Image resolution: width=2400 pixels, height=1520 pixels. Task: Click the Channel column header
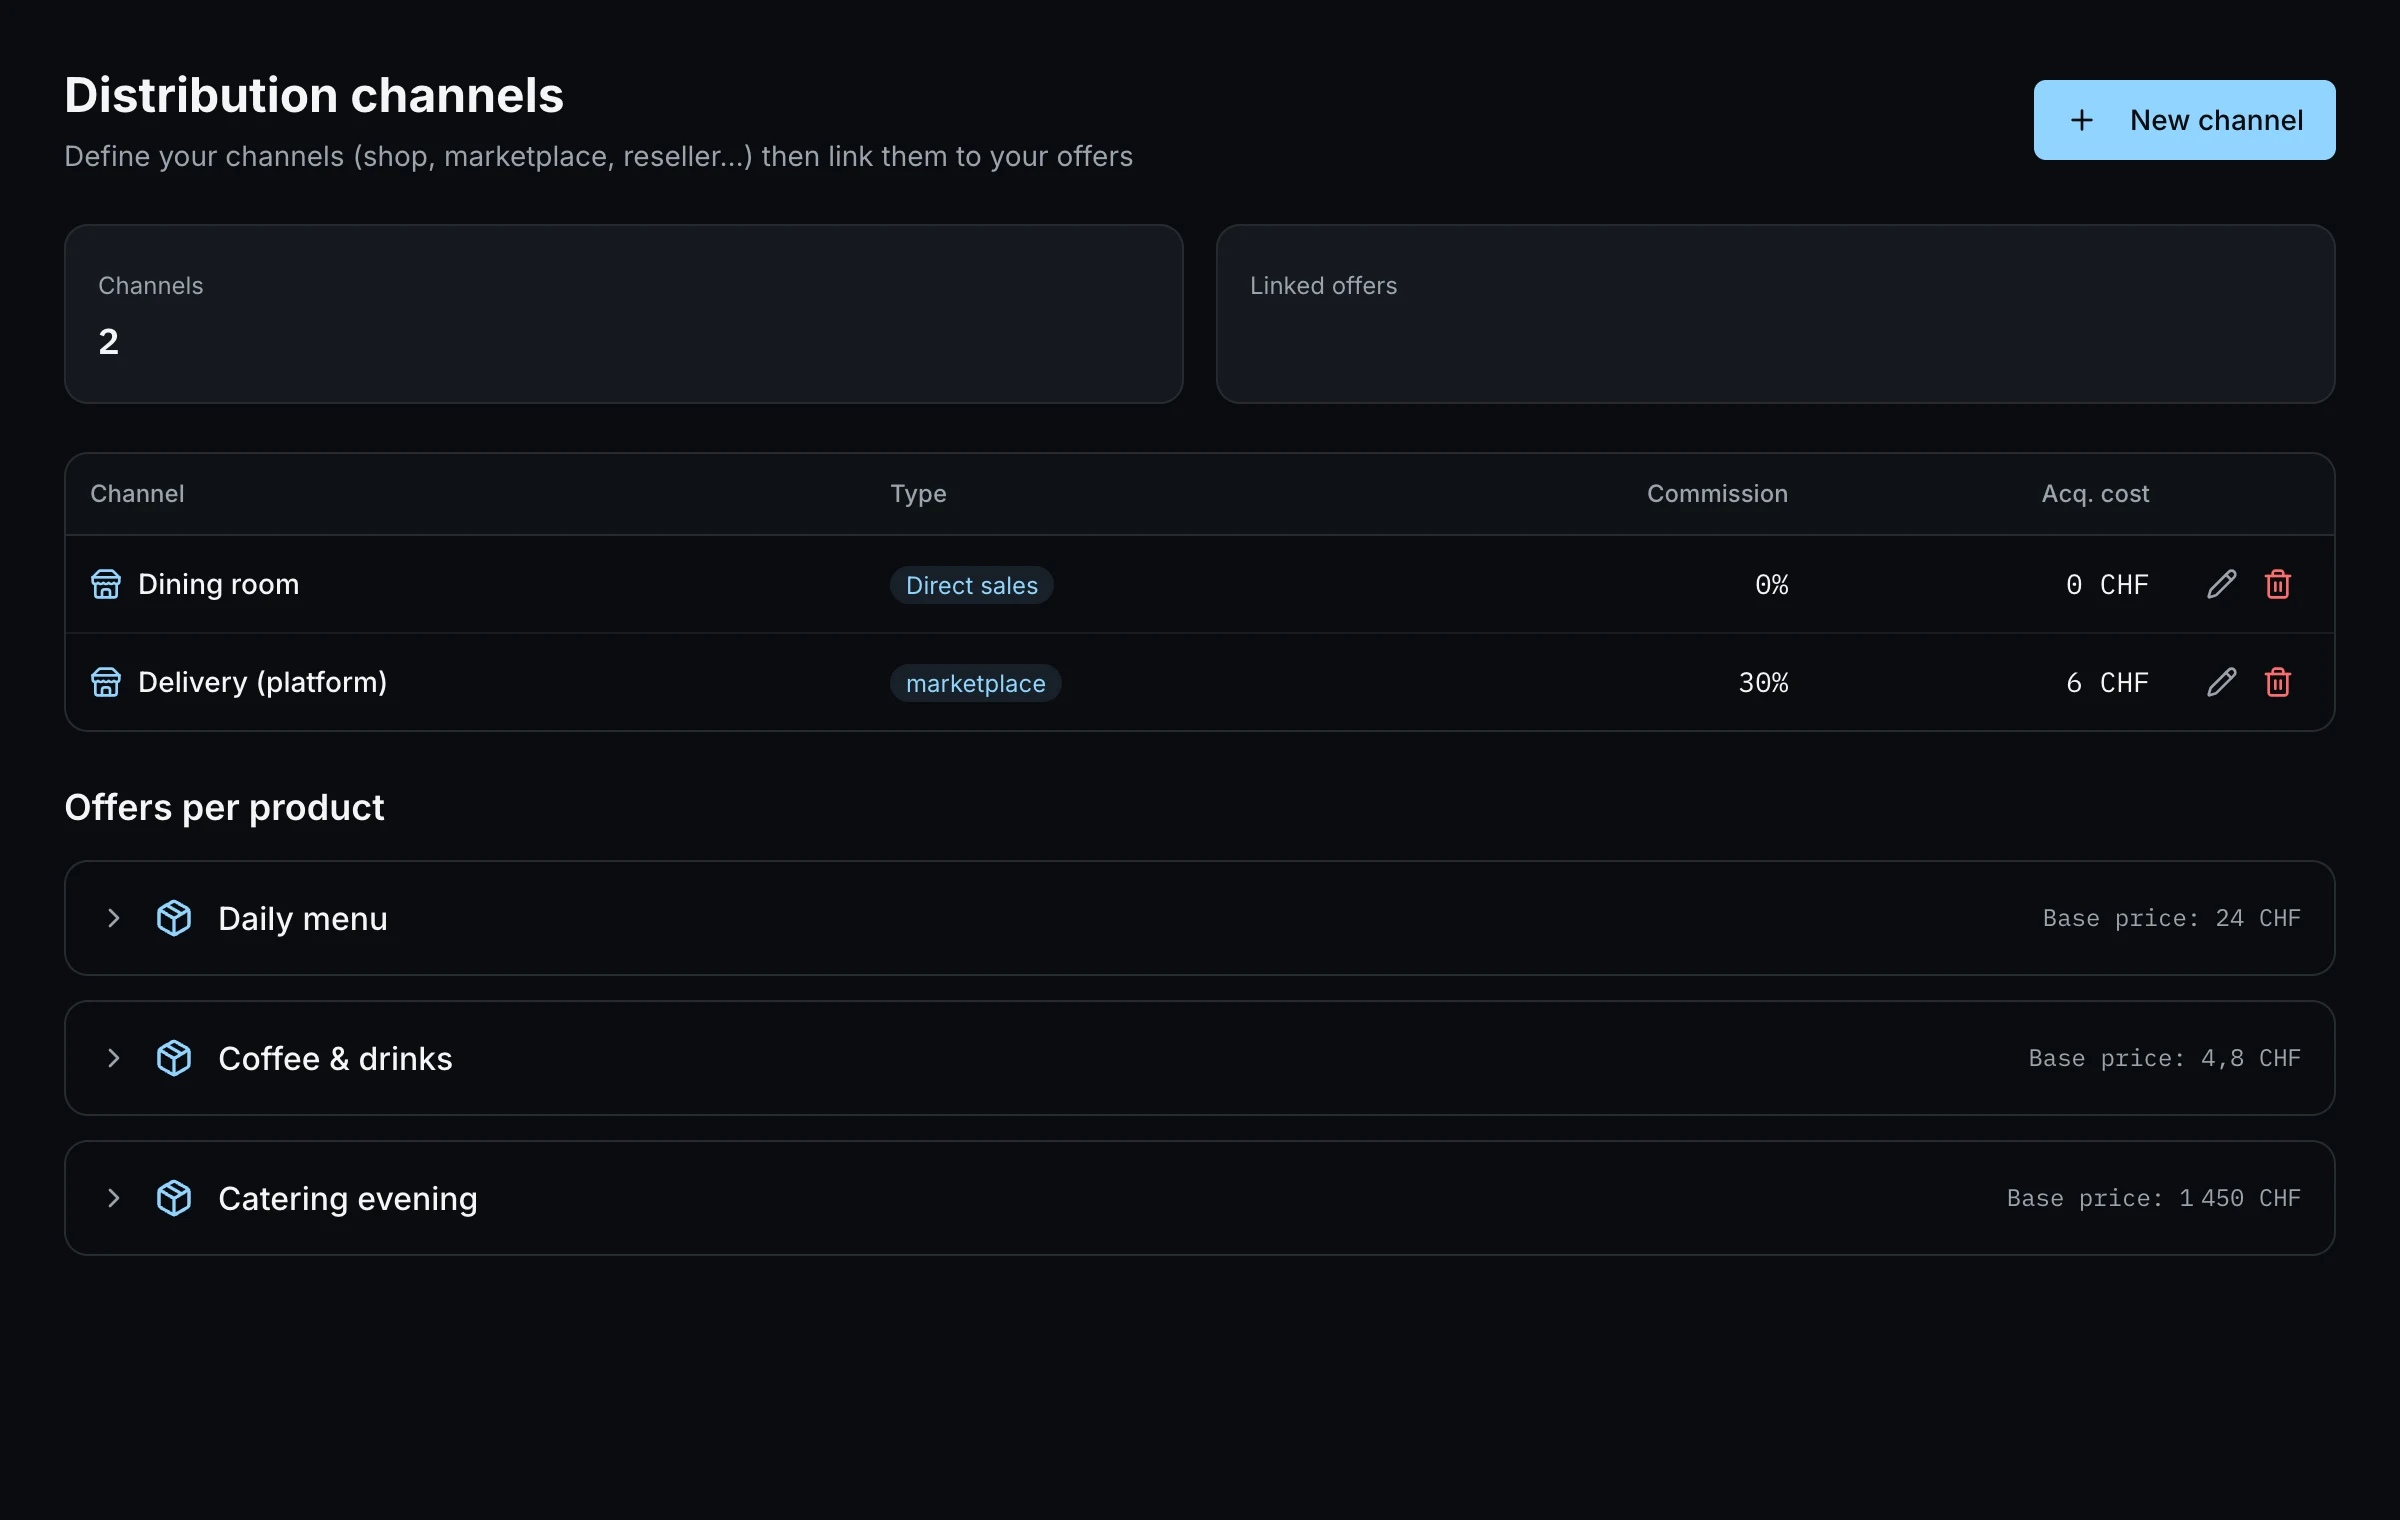(x=137, y=493)
